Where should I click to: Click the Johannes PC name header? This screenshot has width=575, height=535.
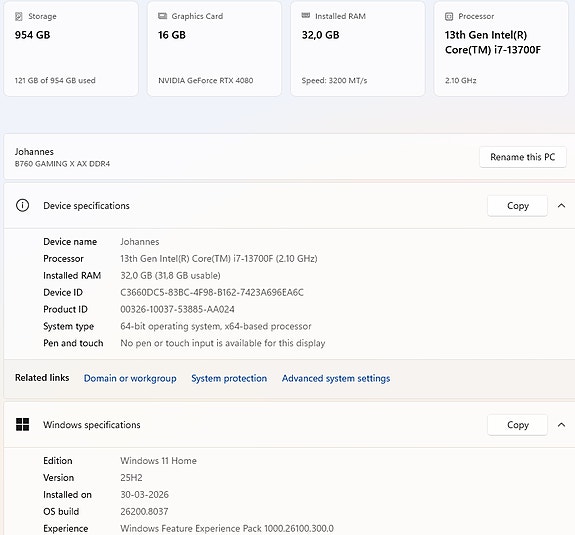point(34,151)
